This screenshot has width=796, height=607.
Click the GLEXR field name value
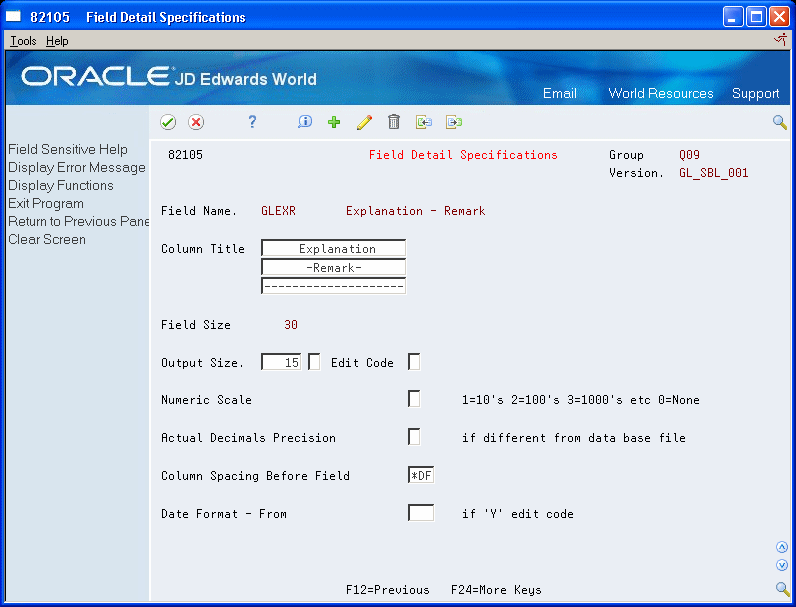coord(278,211)
